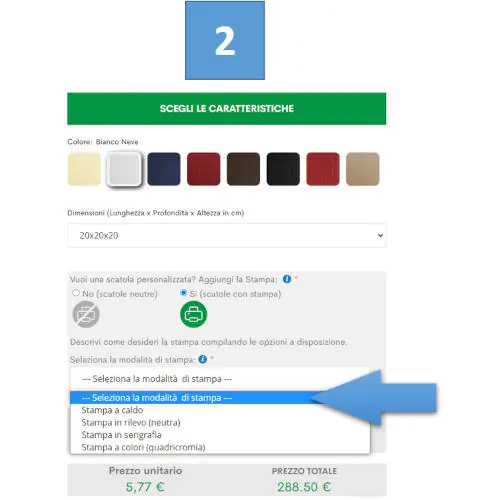
Task: Select 'Sì (scatole con stampa)' radio button
Action: (183, 293)
